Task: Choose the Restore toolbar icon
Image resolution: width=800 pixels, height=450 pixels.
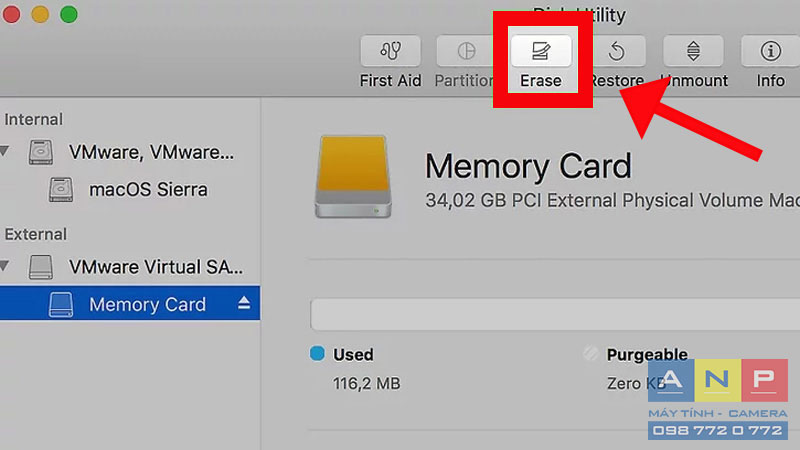Action: tap(617, 51)
